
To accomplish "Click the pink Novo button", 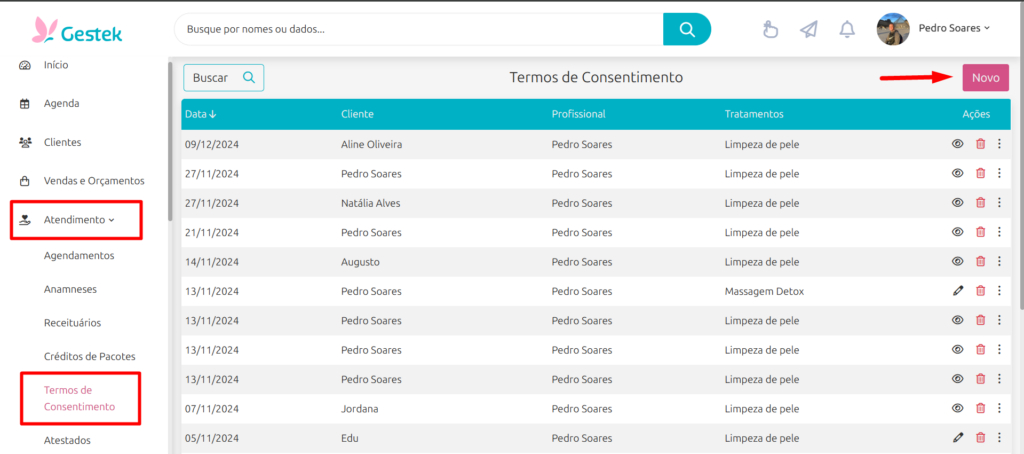I will 985,78.
